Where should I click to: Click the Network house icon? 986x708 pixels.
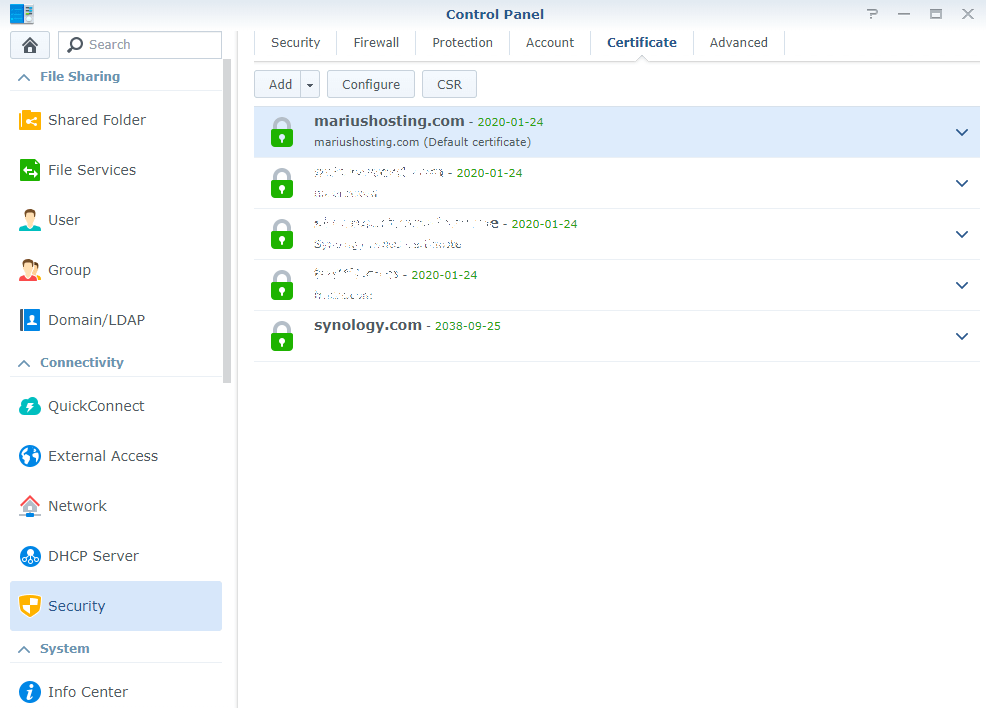[x=30, y=506]
